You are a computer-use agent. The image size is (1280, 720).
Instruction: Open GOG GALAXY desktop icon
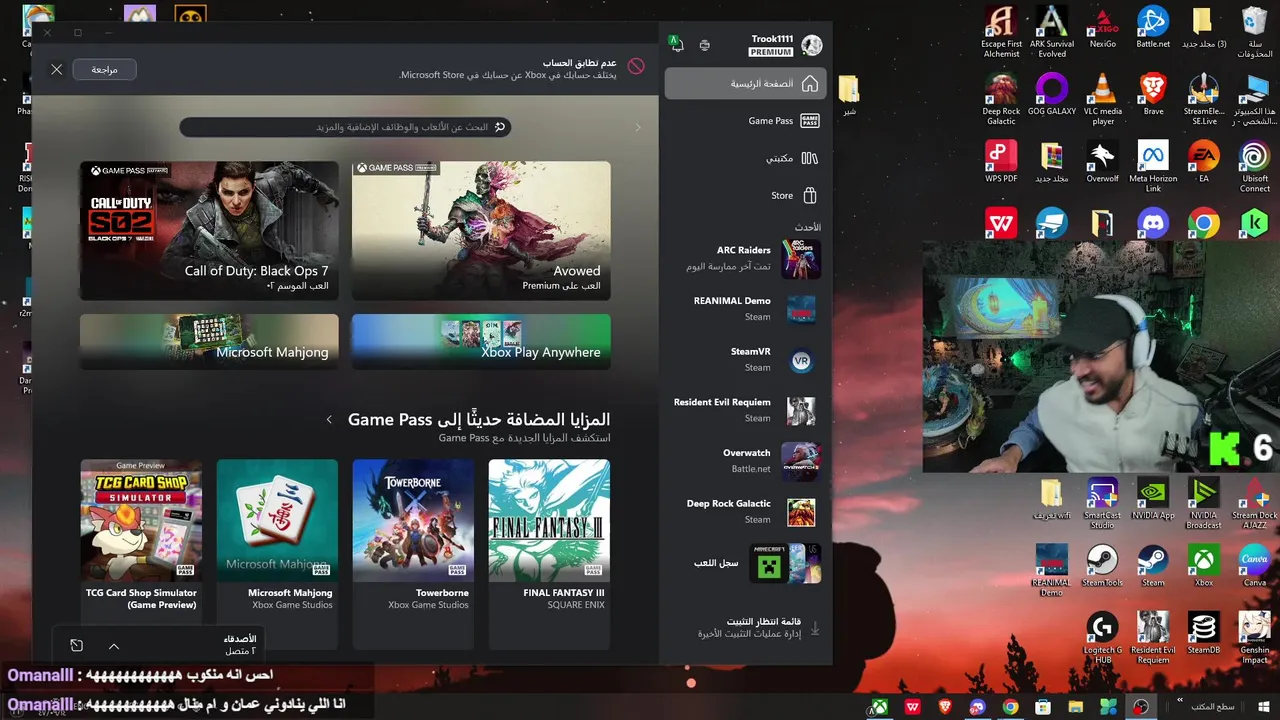click(1052, 95)
